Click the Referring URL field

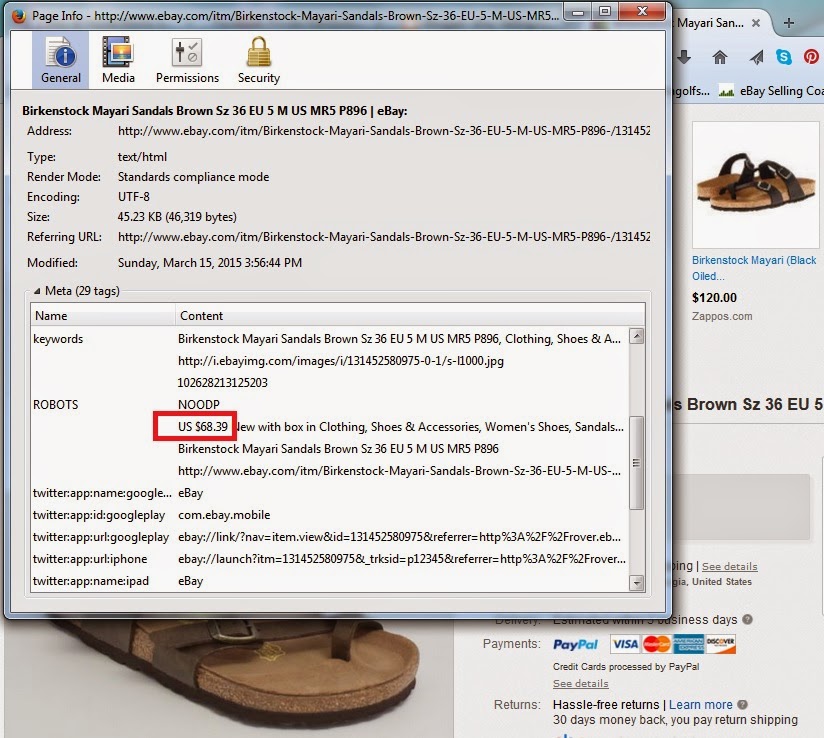tap(384, 237)
